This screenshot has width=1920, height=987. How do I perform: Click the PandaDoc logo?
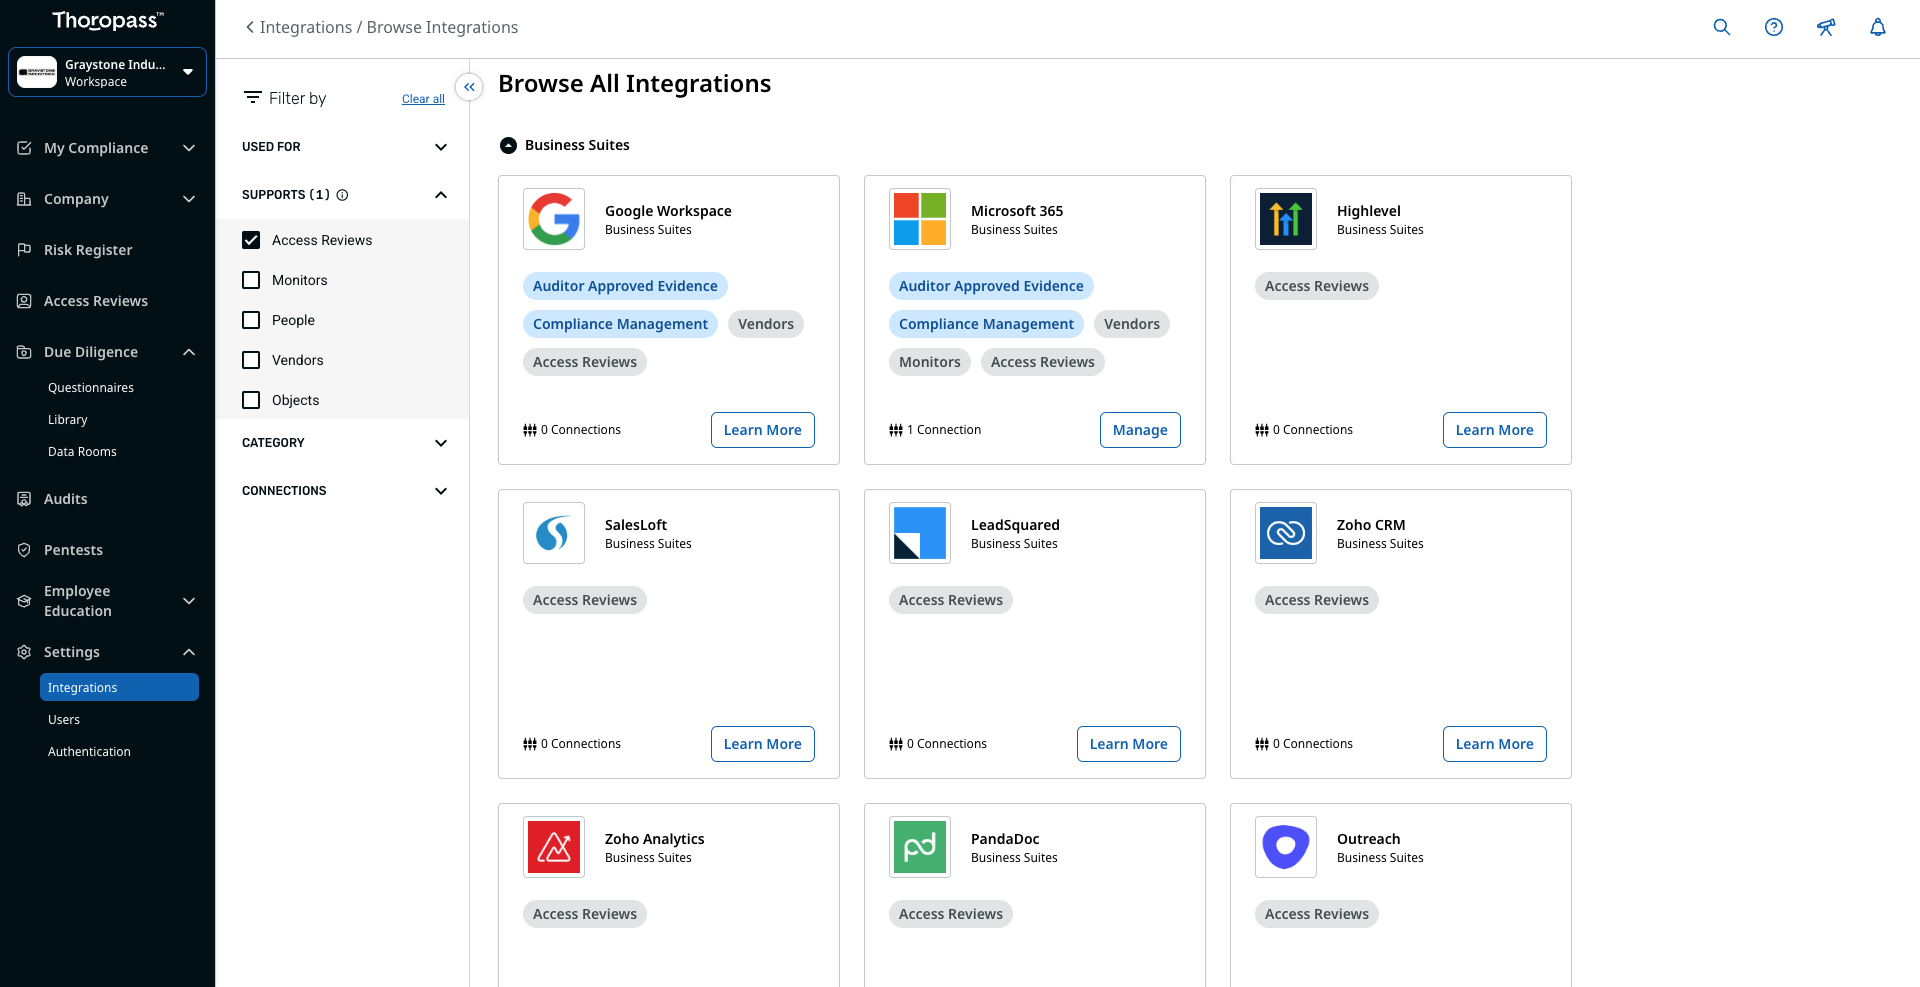point(920,847)
